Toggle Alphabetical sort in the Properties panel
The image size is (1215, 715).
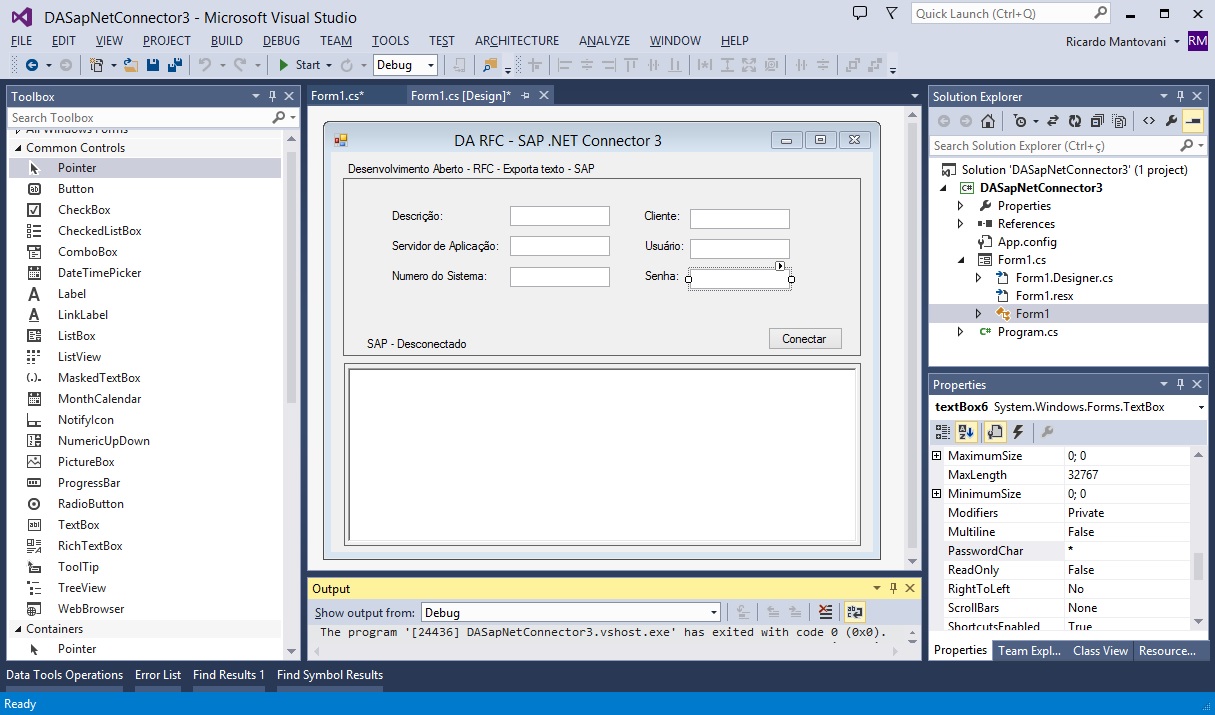click(x=966, y=432)
